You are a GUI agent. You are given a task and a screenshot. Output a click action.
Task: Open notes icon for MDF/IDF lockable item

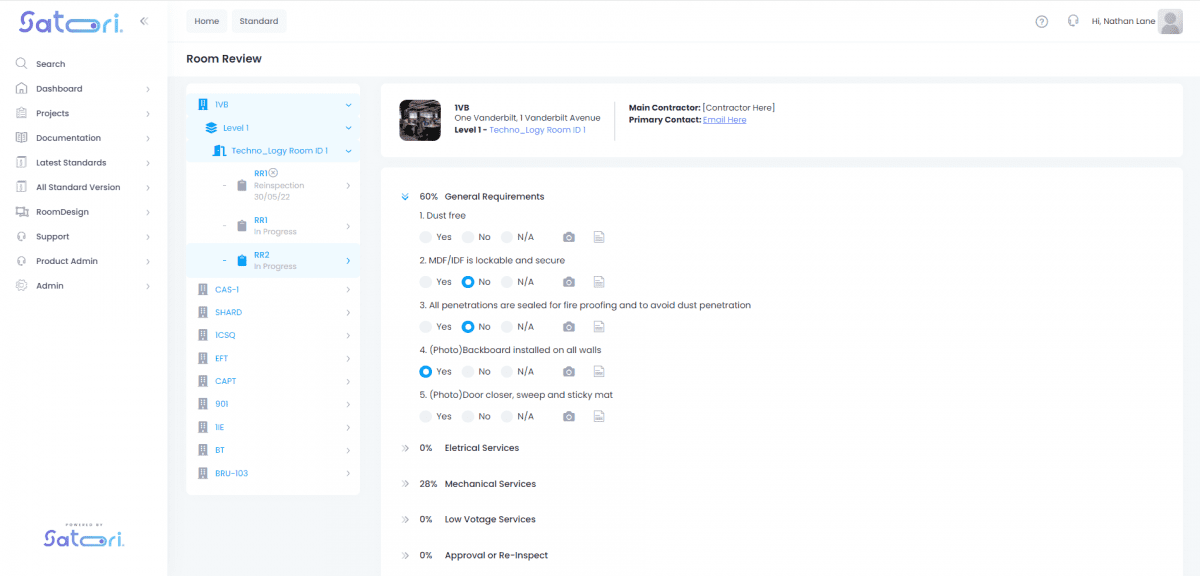599,282
